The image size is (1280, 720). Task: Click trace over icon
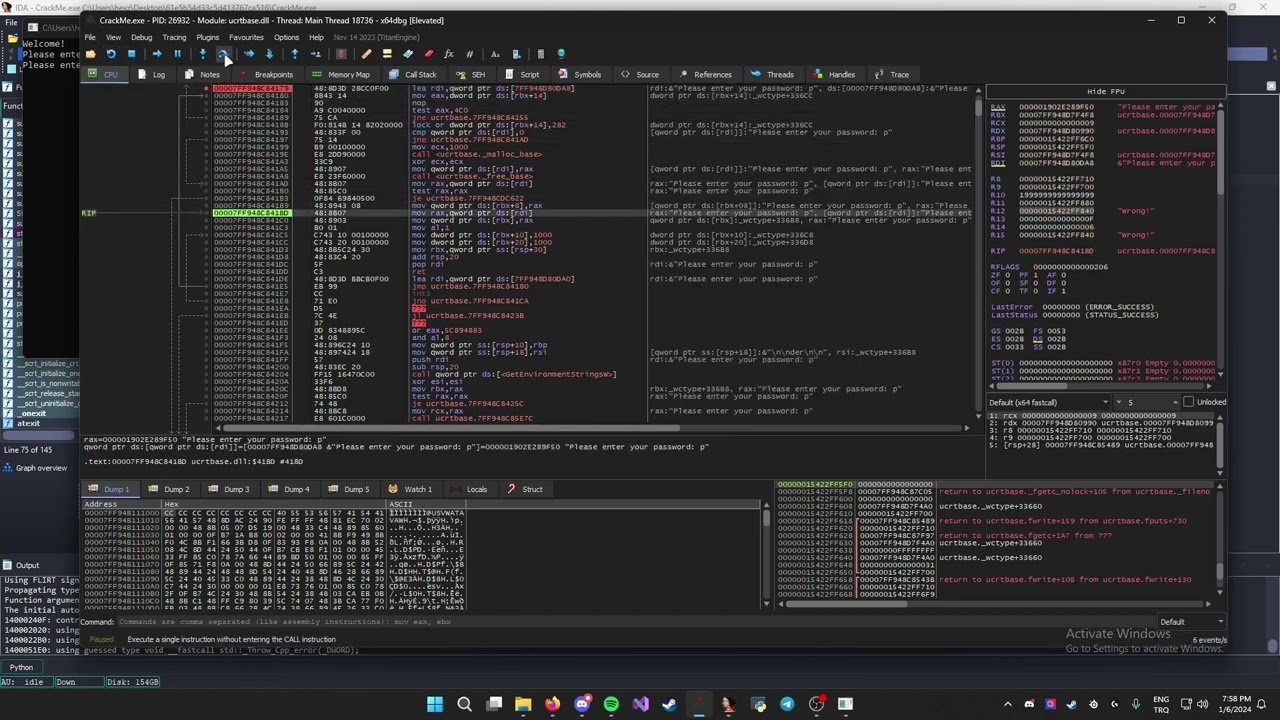(x=269, y=54)
